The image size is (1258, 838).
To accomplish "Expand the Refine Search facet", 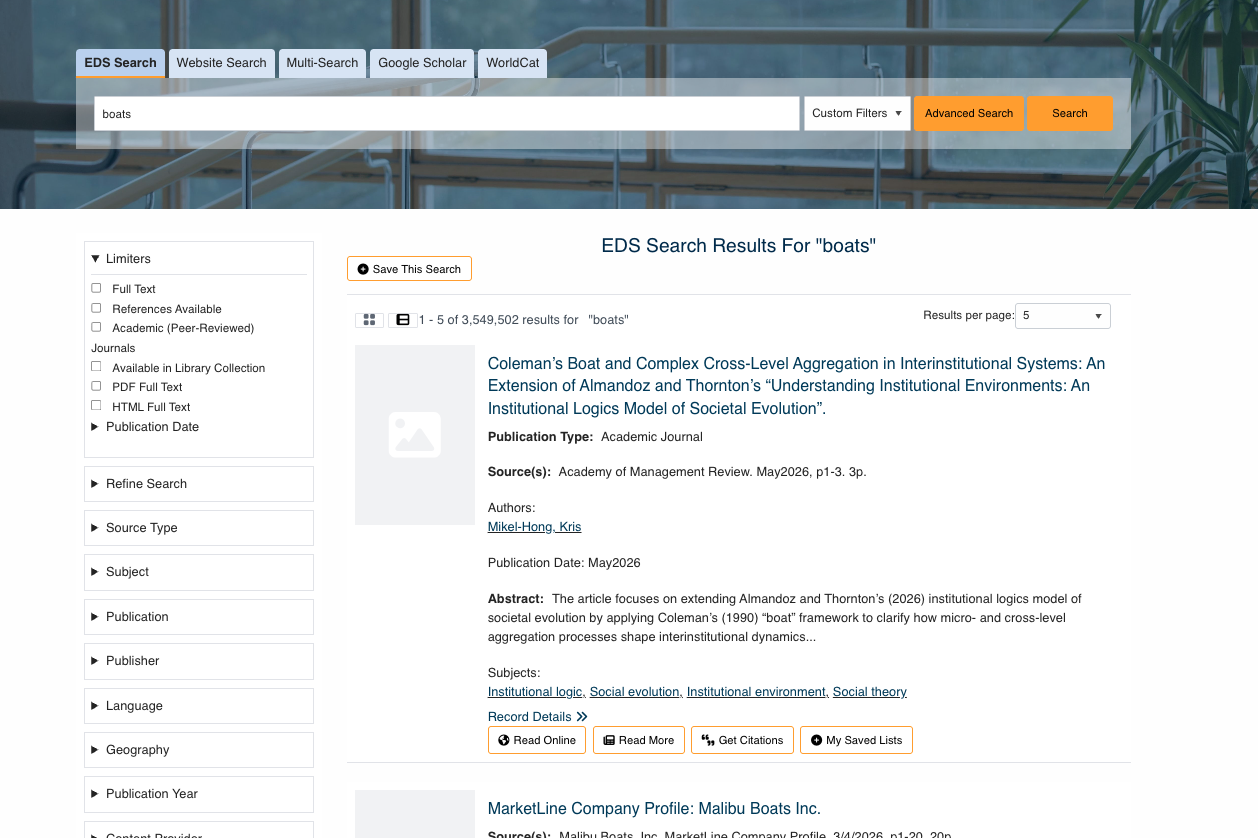I will tap(199, 484).
